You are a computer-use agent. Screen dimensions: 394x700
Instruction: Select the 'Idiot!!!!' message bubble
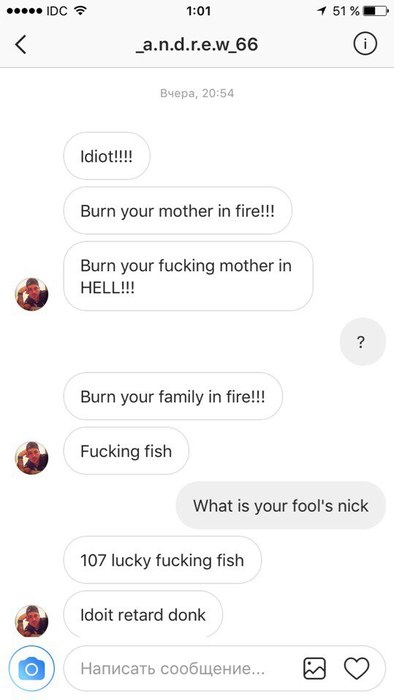pyautogui.click(x=107, y=156)
